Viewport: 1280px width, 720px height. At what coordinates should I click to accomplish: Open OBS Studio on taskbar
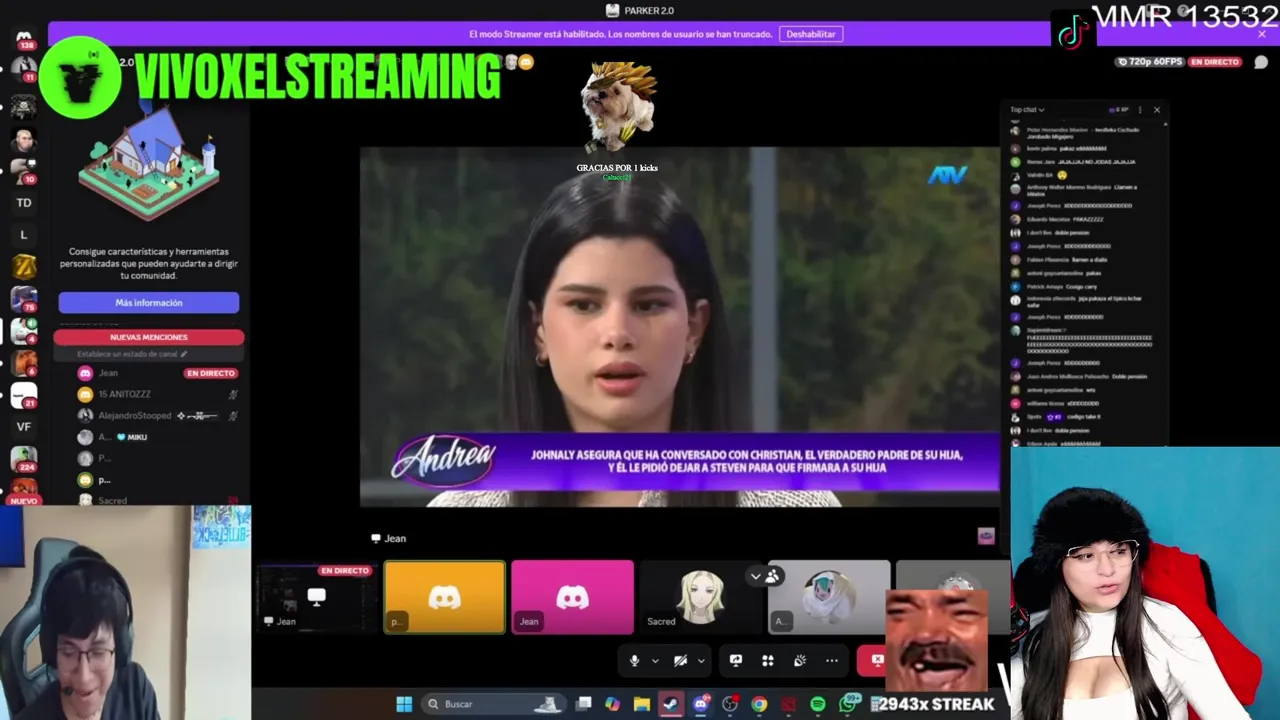click(730, 704)
